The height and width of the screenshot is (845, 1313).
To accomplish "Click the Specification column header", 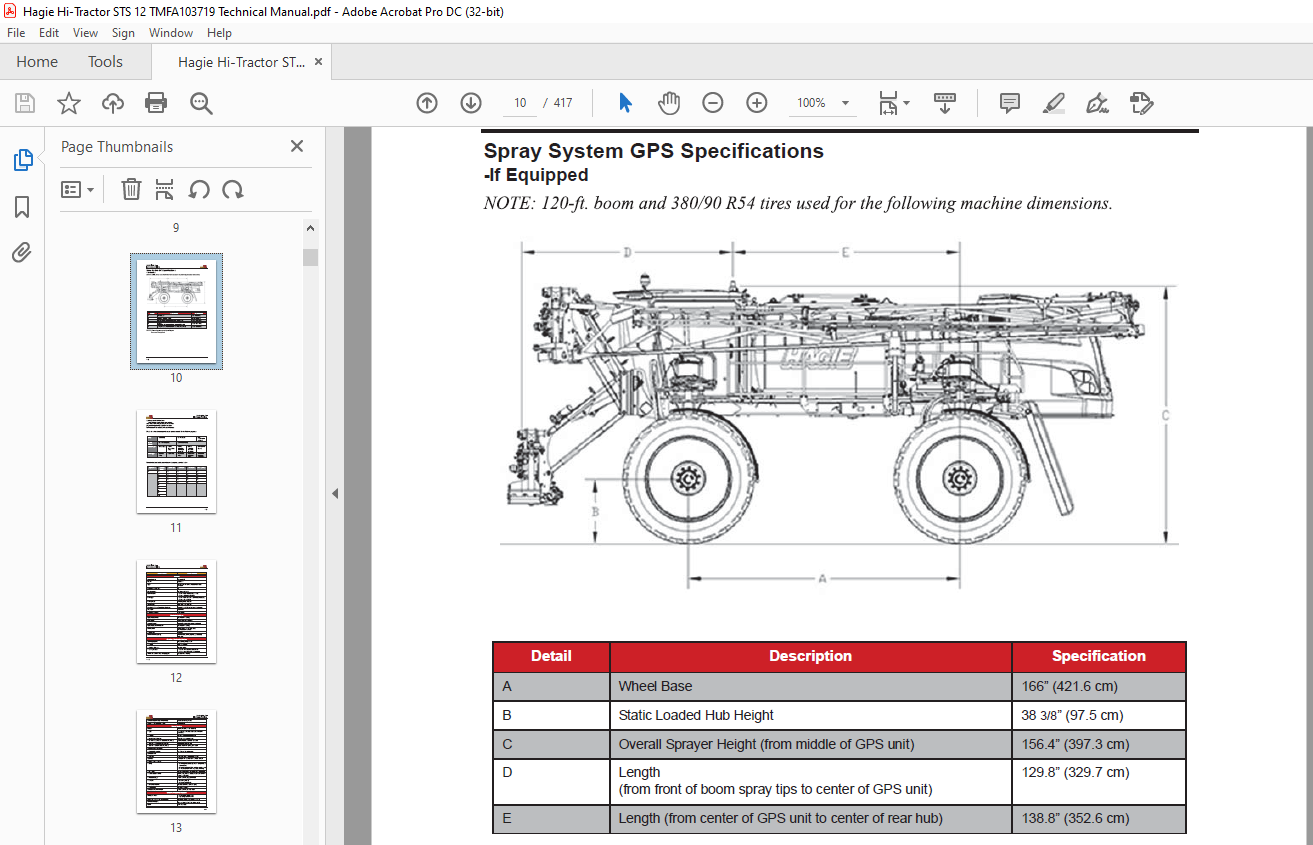I will click(x=1099, y=656).
